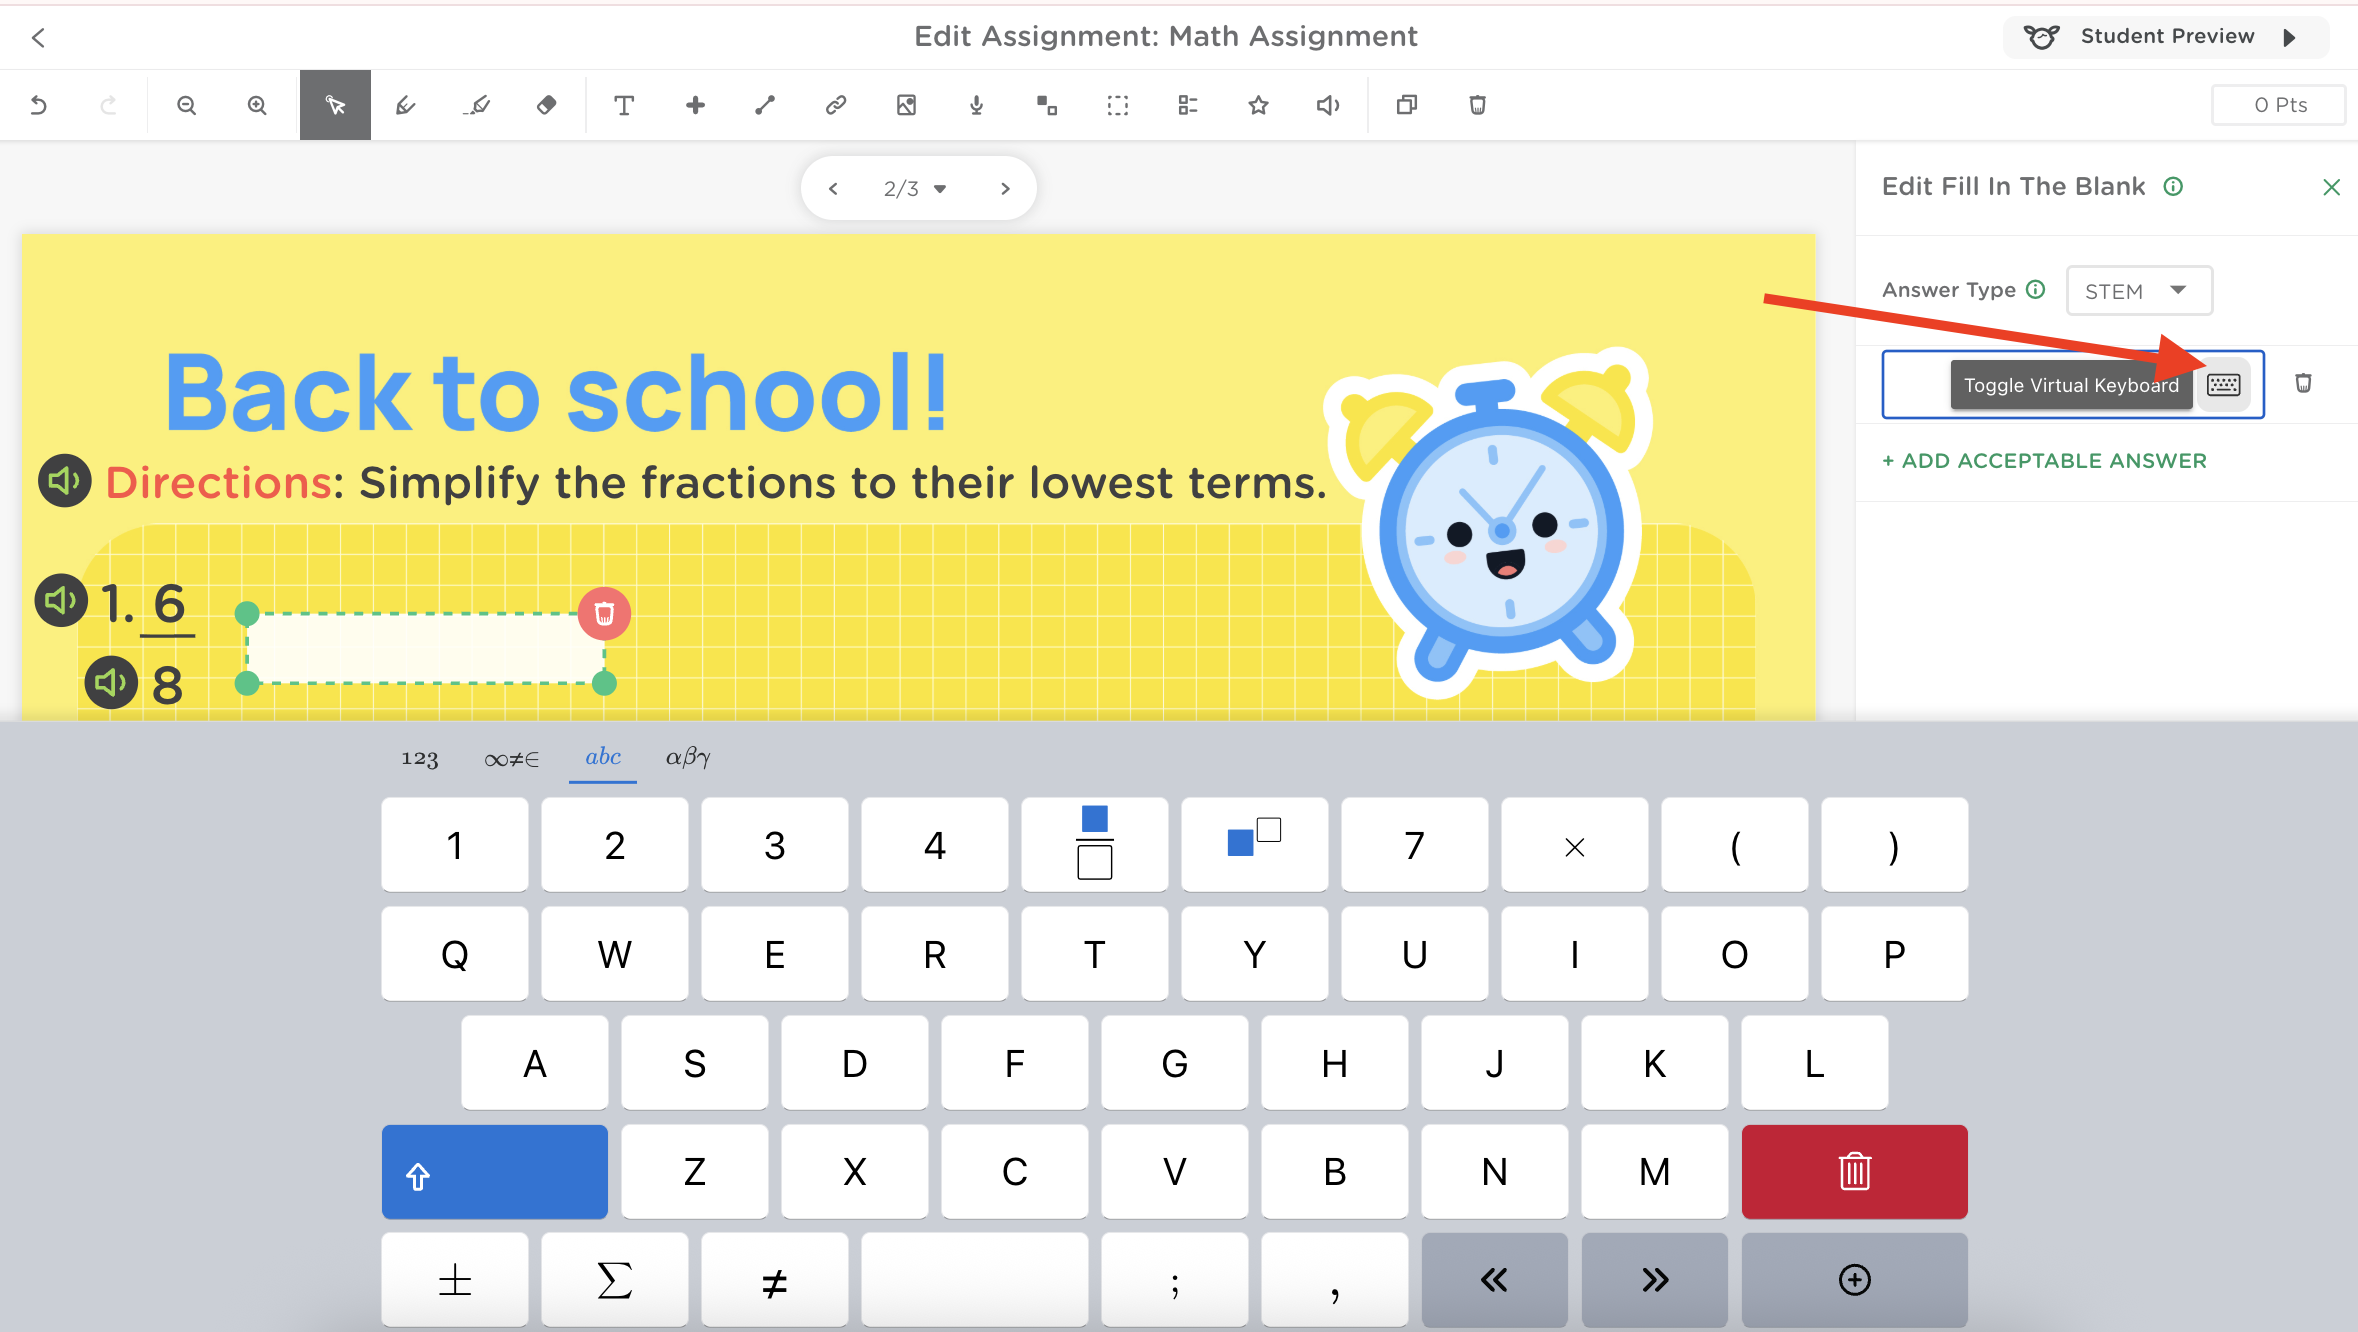This screenshot has height=1332, width=2358.
Task: Tap the open parenthesis key
Action: (x=1735, y=845)
